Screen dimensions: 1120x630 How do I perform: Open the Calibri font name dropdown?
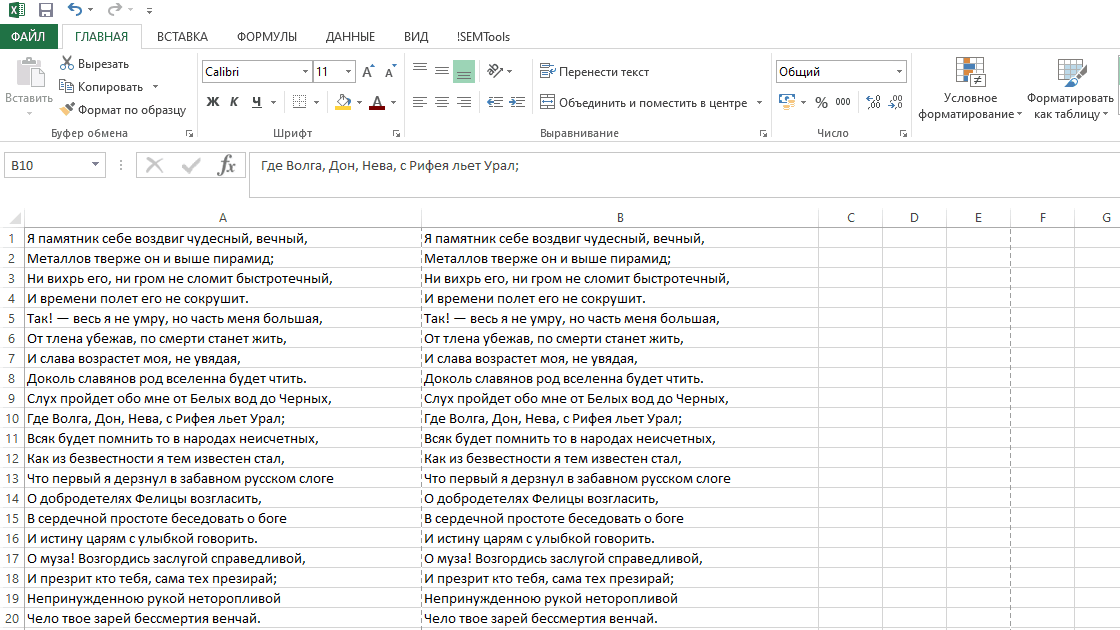point(305,72)
